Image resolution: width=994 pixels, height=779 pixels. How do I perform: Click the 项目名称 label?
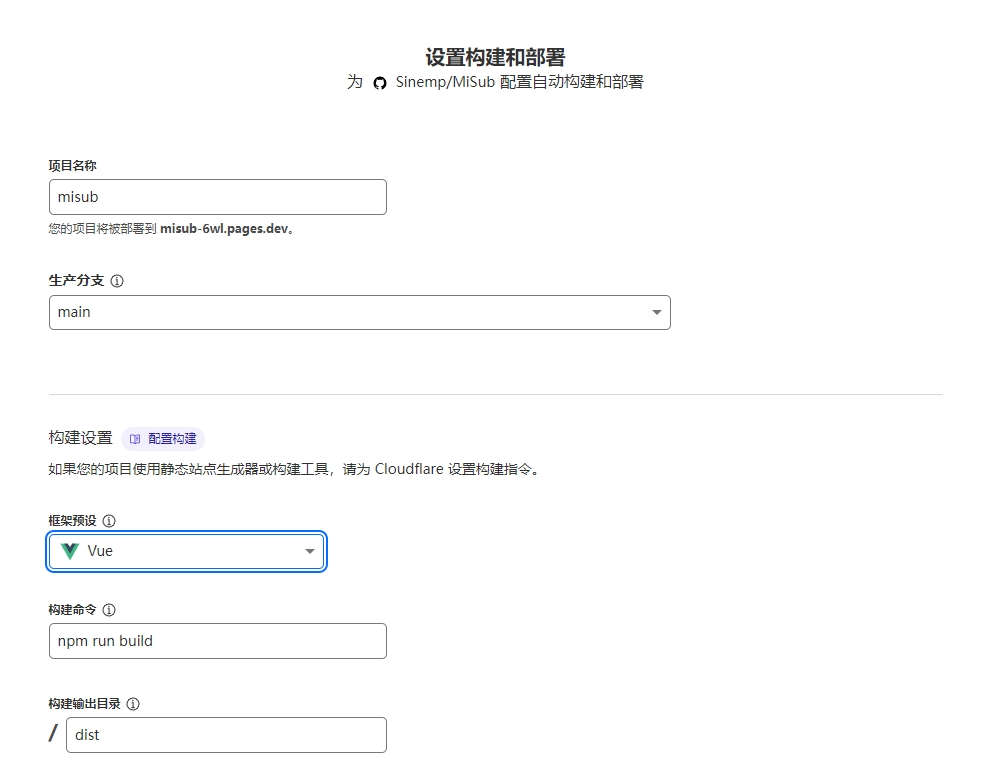click(72, 165)
